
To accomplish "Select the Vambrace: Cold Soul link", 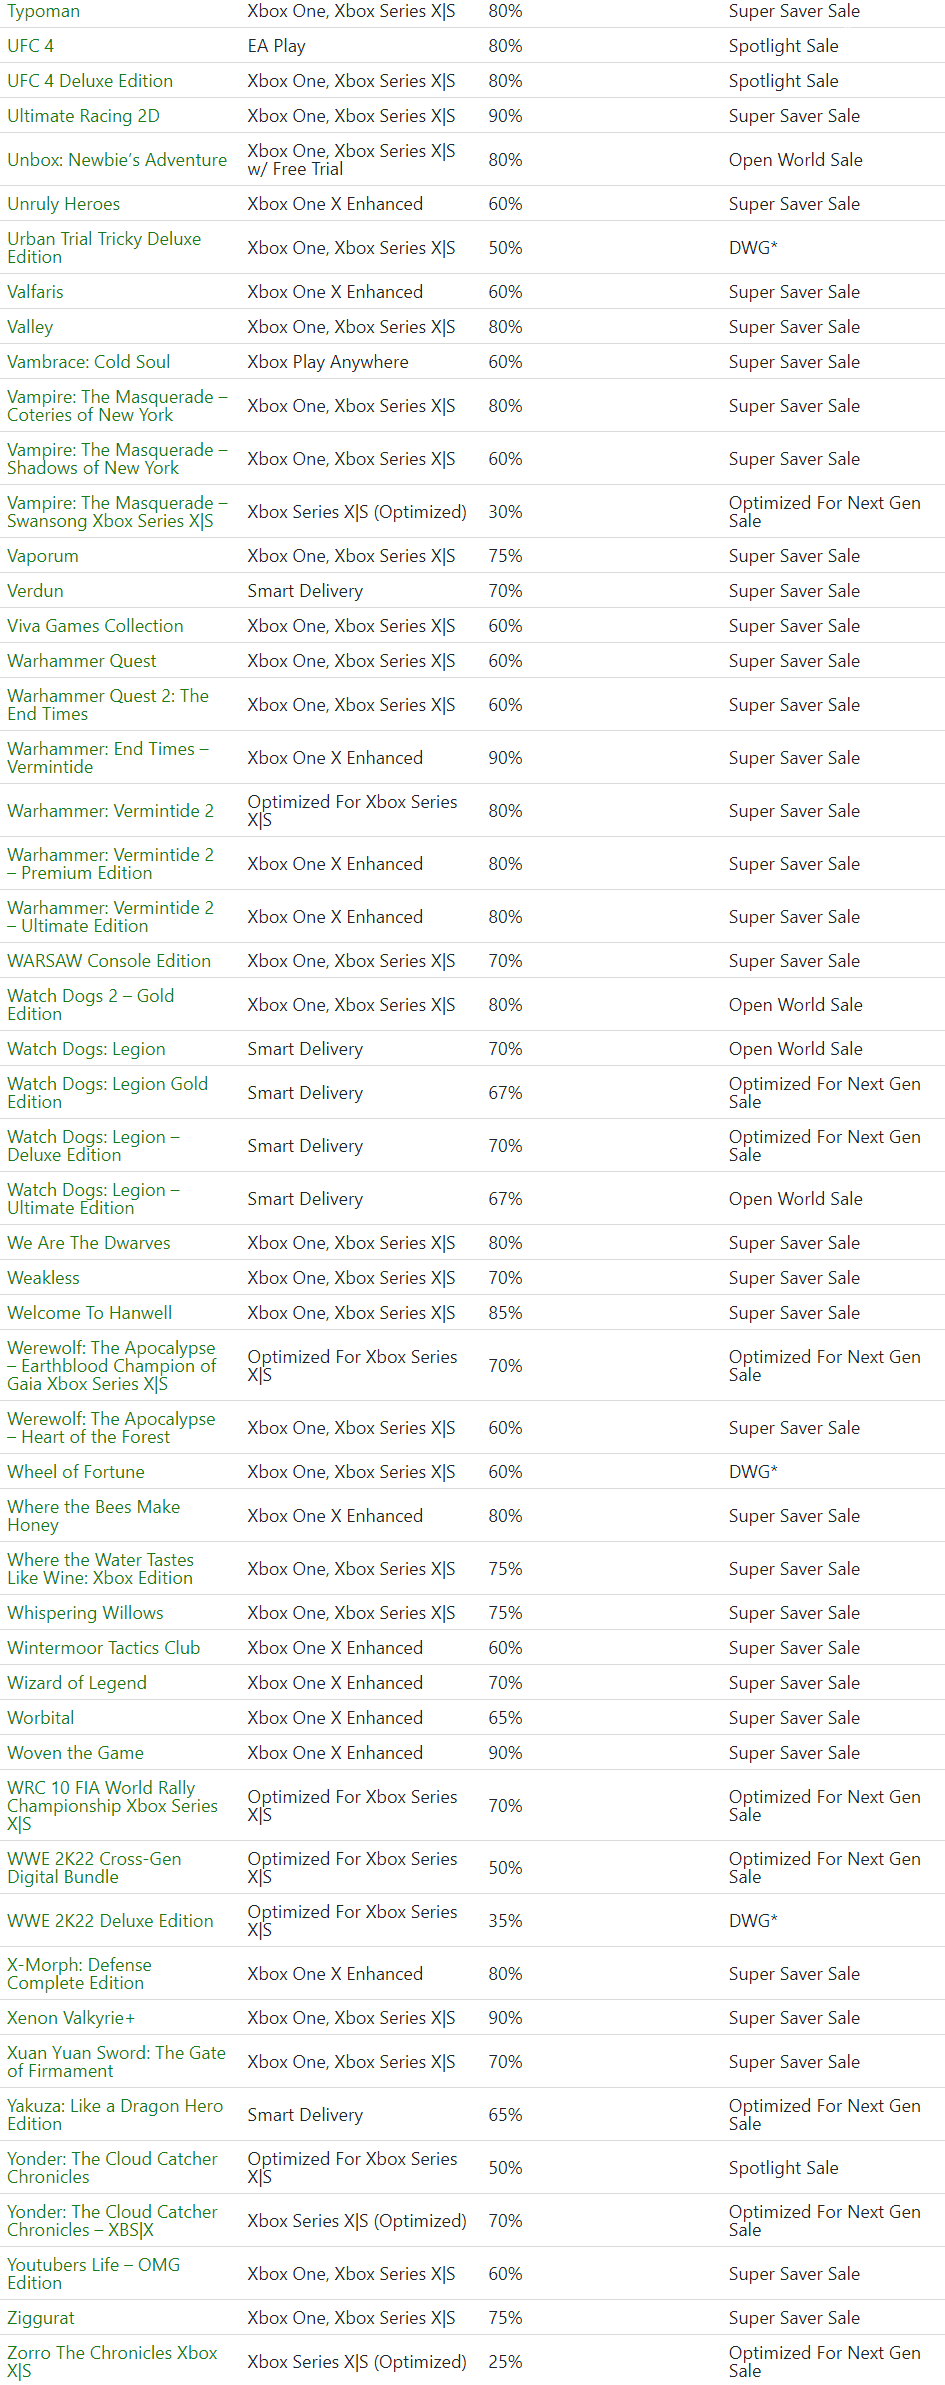I will click(88, 362).
